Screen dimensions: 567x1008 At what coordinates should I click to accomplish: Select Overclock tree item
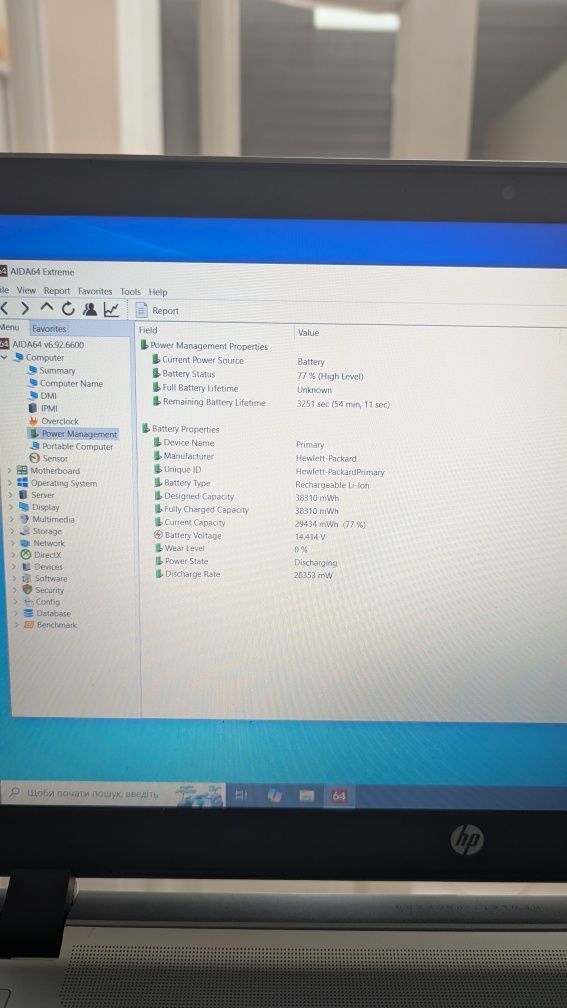(x=54, y=421)
